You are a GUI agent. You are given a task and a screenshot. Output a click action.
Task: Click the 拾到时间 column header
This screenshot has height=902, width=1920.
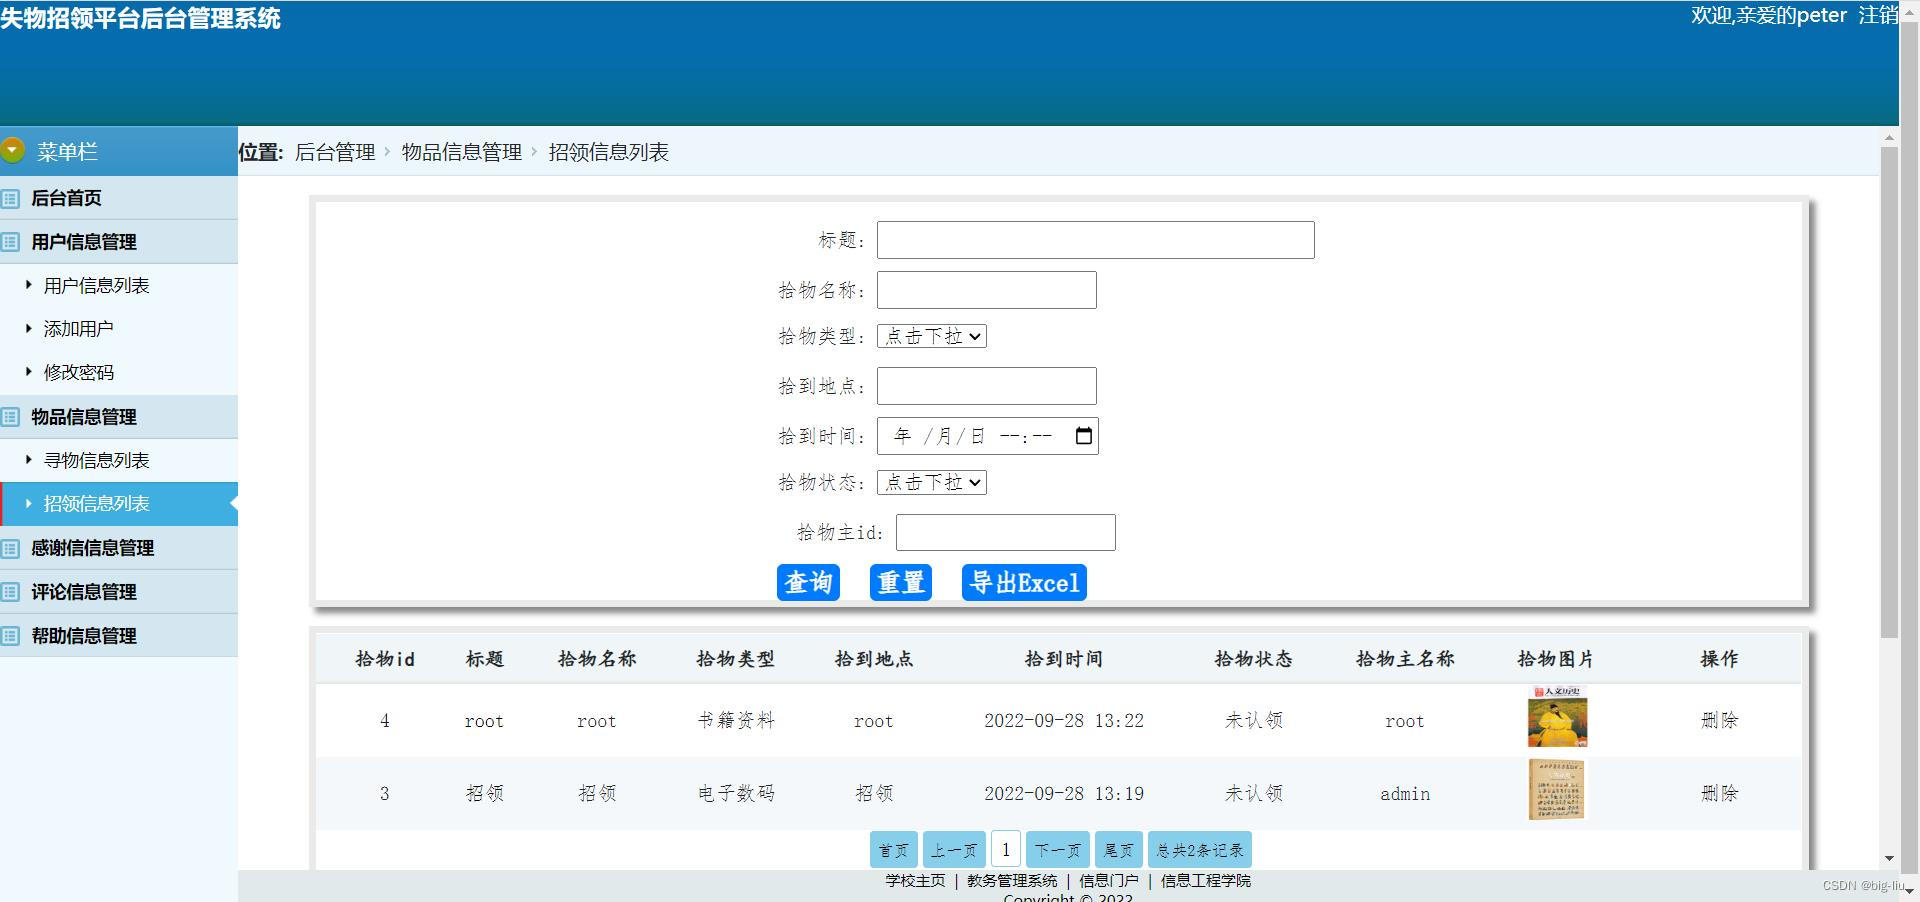coord(1064,659)
